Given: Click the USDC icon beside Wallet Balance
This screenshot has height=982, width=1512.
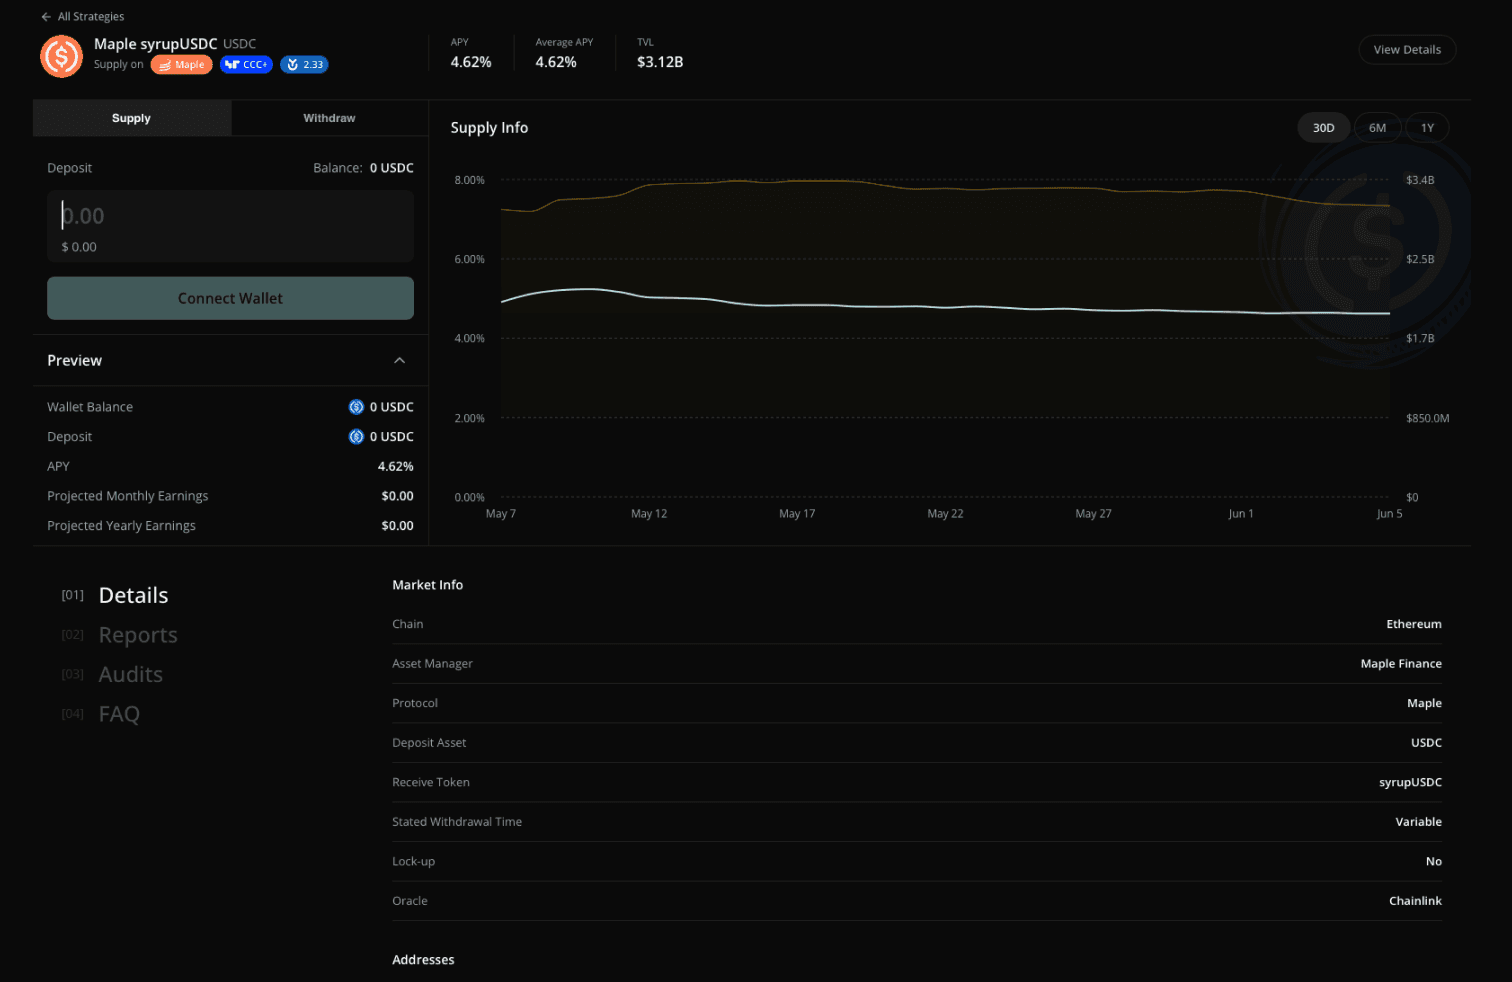Looking at the screenshot, I should coord(356,407).
